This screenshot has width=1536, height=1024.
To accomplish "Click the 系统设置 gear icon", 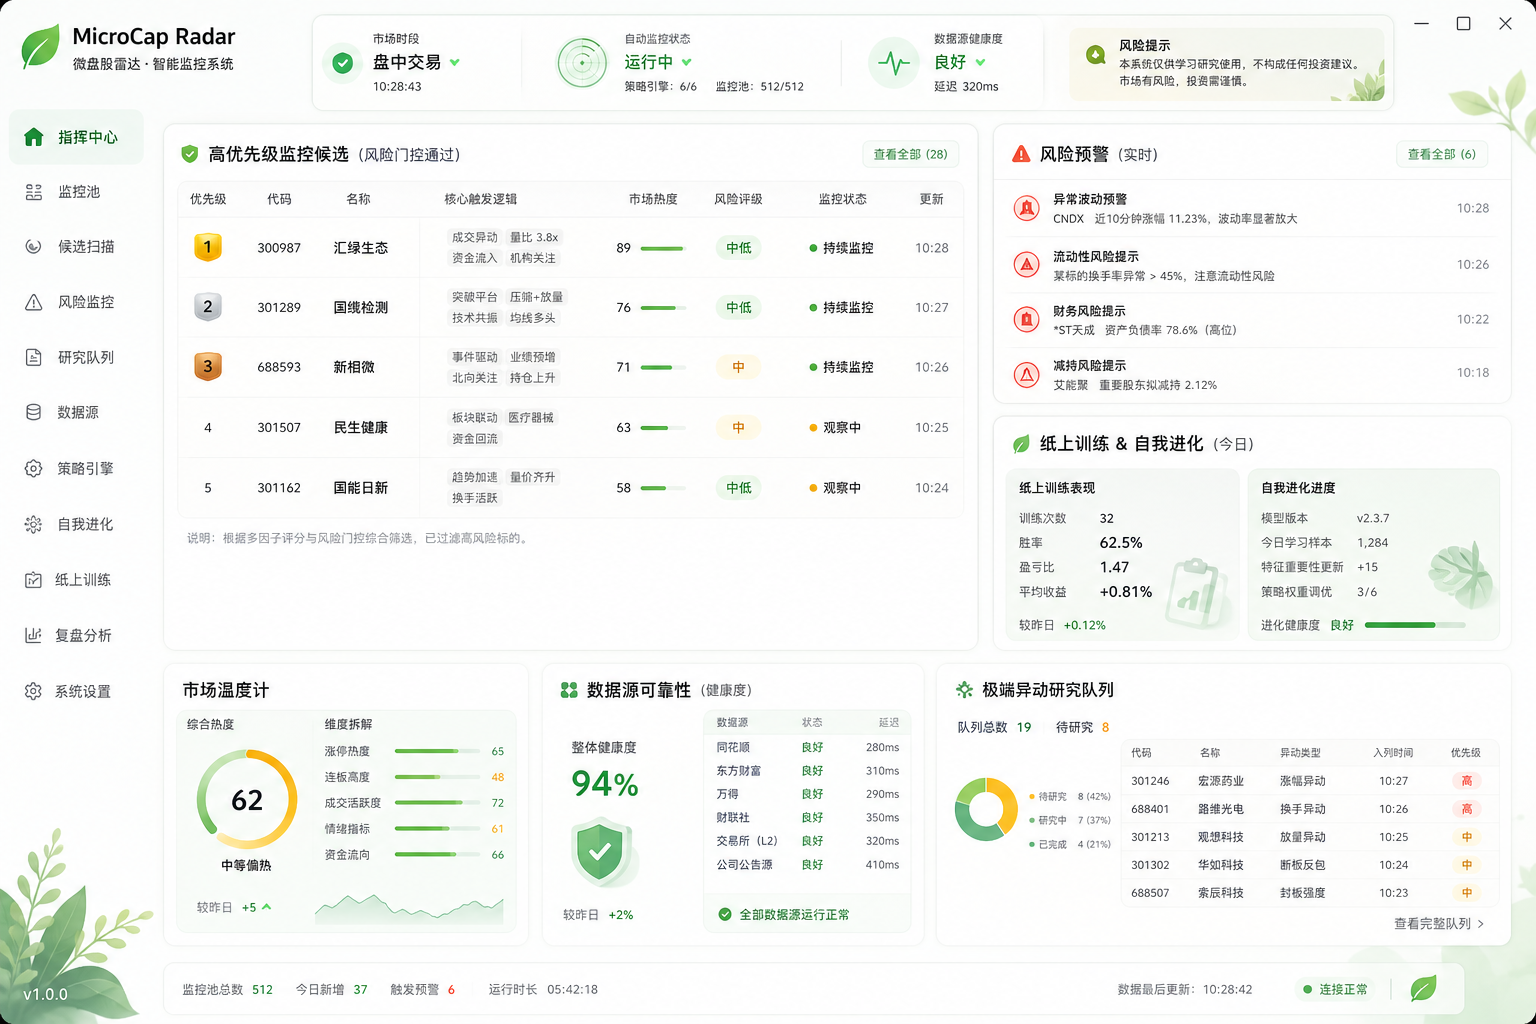I will tap(34, 691).
